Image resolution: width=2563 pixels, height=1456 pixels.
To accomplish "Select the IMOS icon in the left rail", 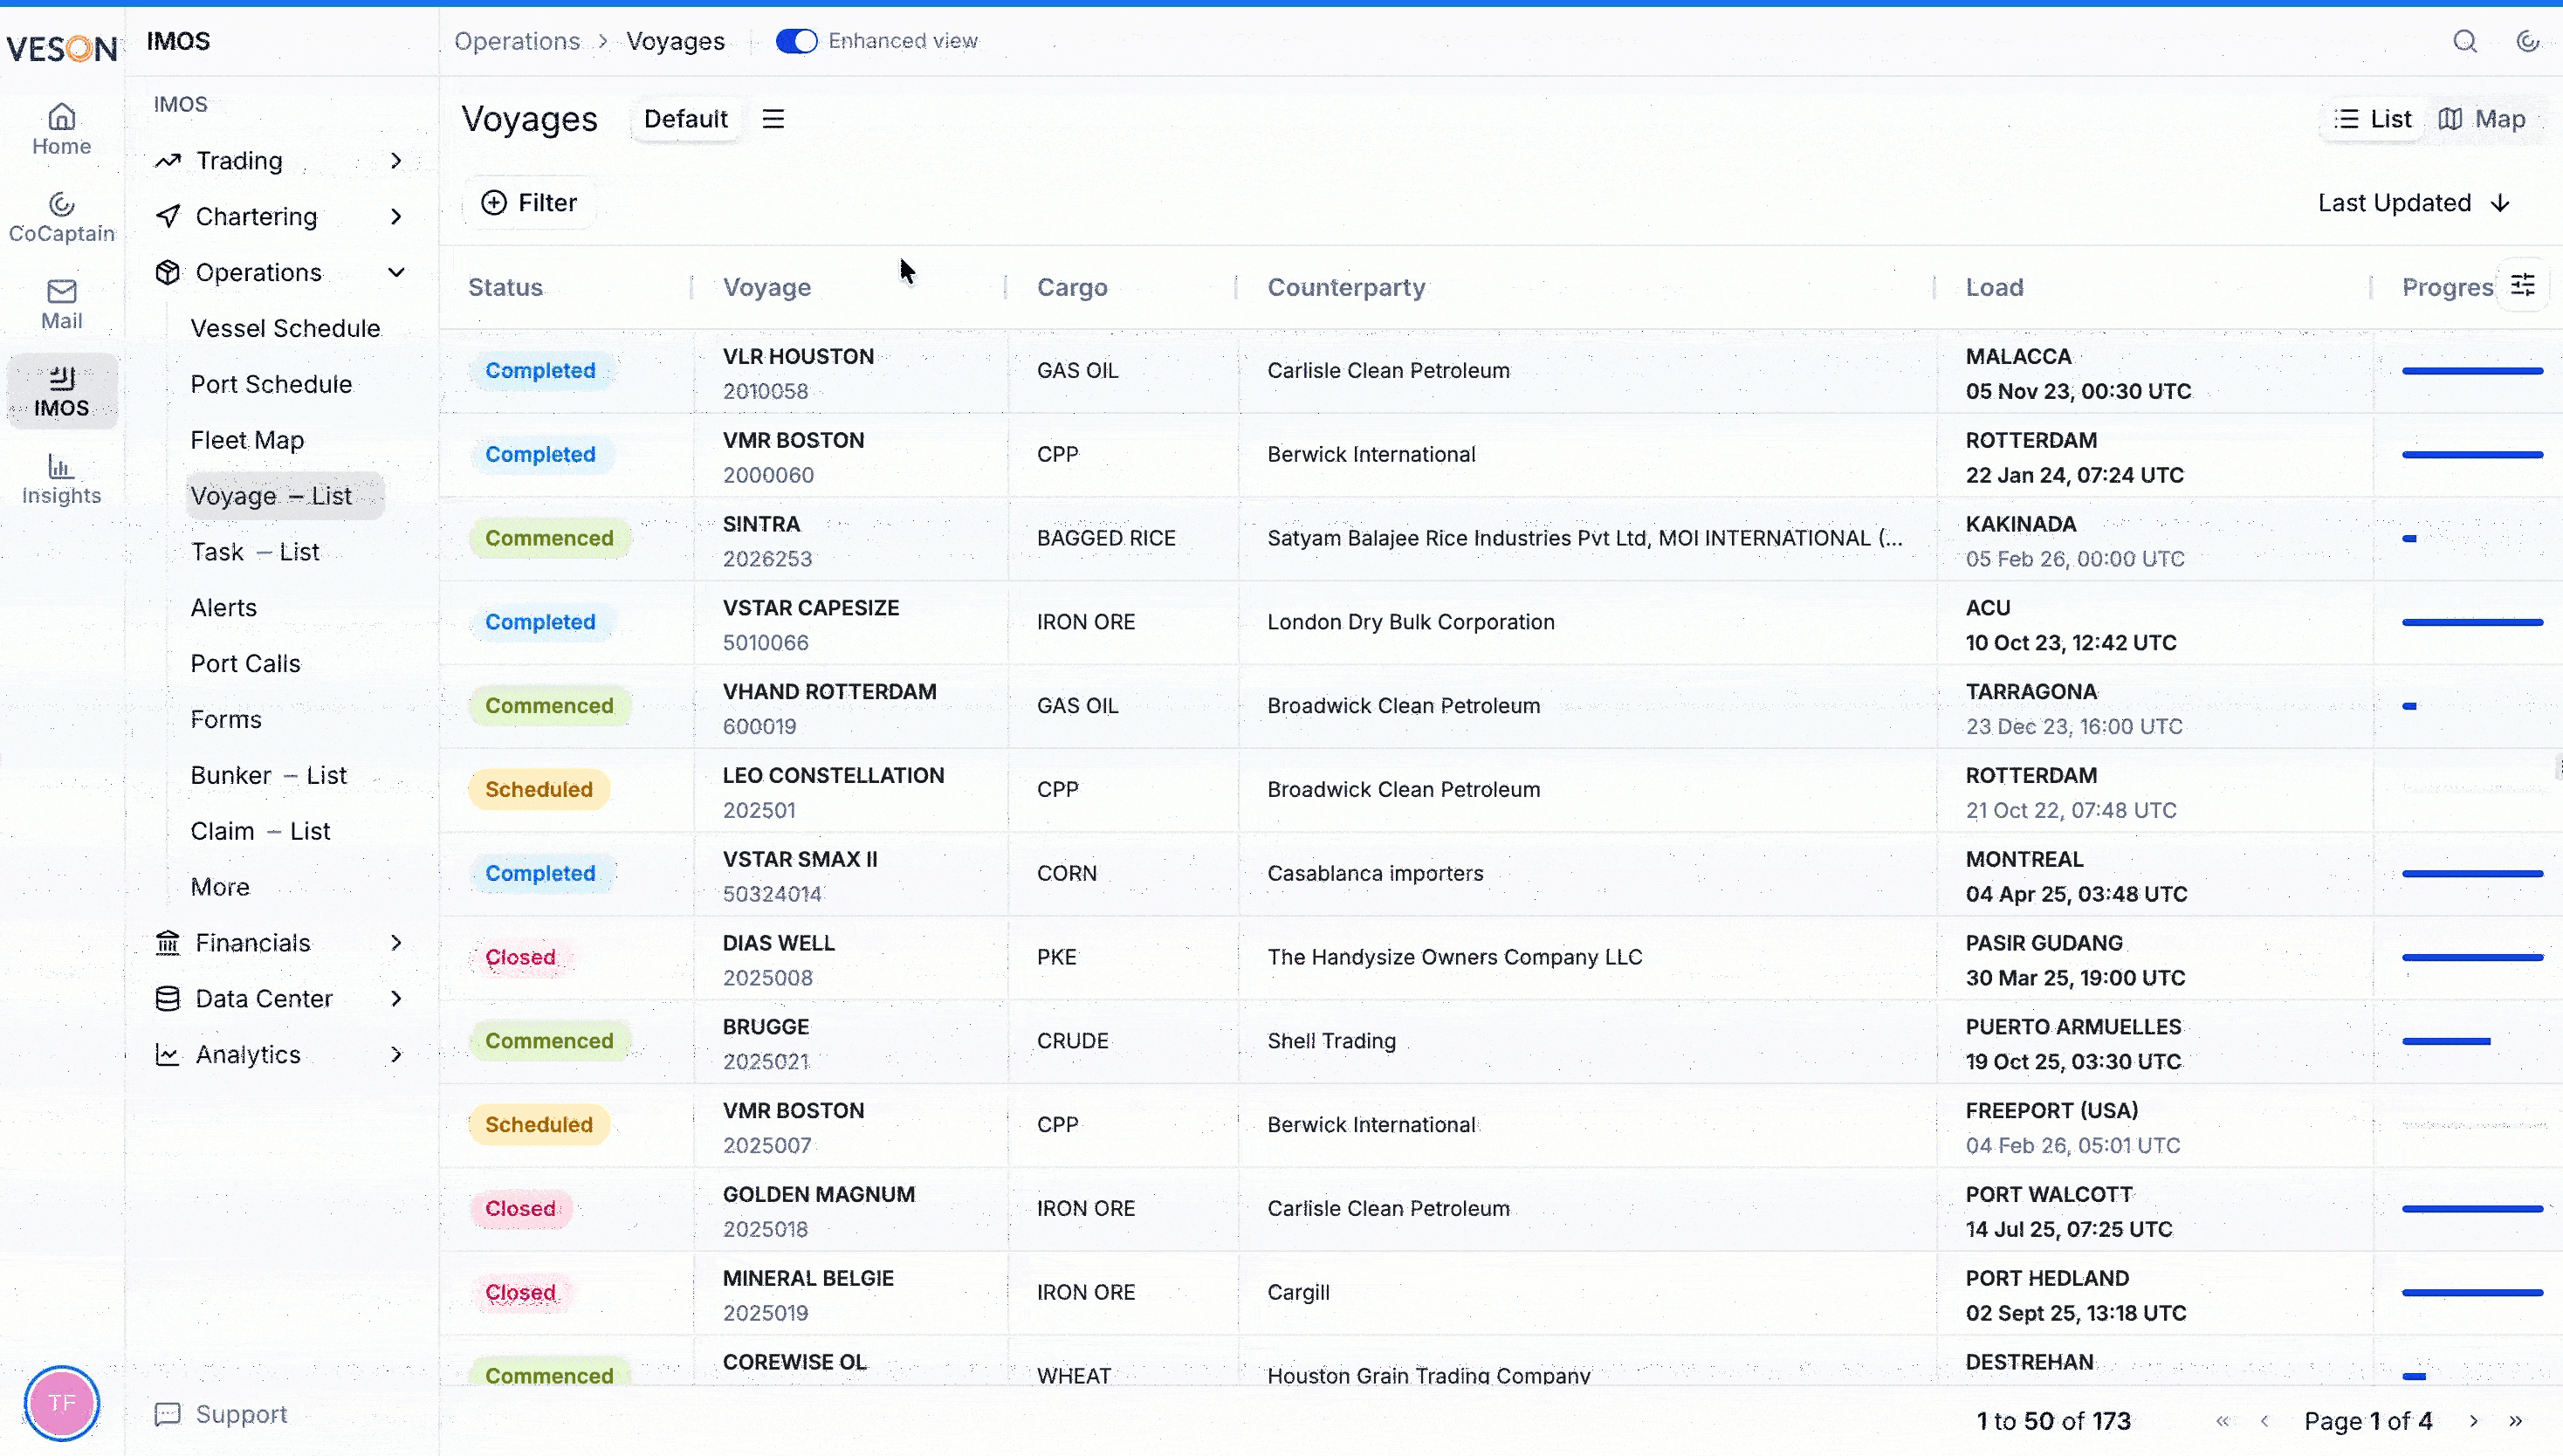I will [62, 391].
